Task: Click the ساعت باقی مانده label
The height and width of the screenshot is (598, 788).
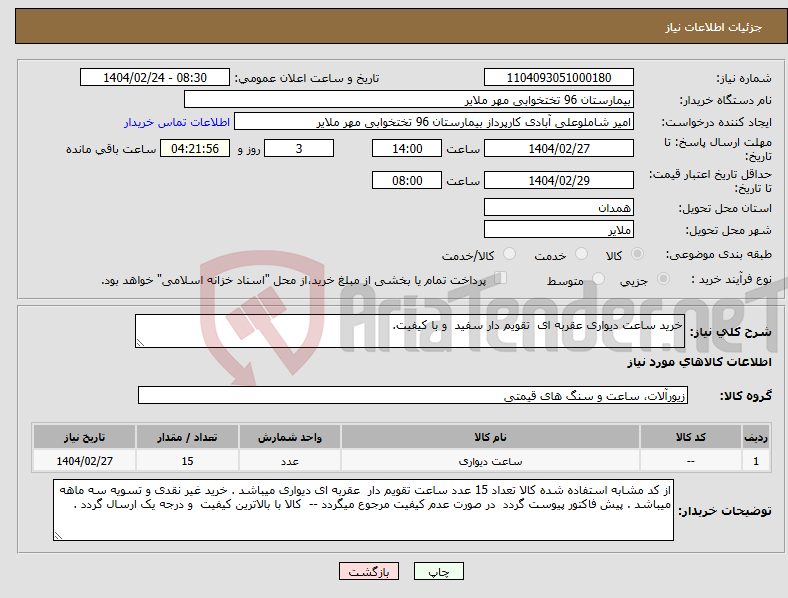Action: tap(111, 149)
